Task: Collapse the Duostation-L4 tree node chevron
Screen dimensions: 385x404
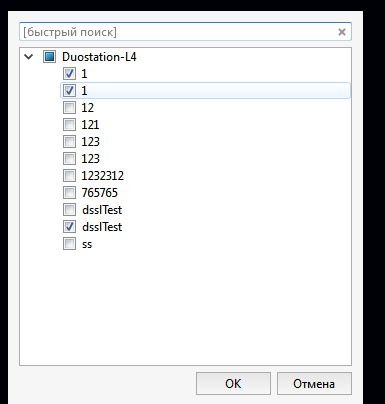Action: pyautogui.click(x=29, y=57)
